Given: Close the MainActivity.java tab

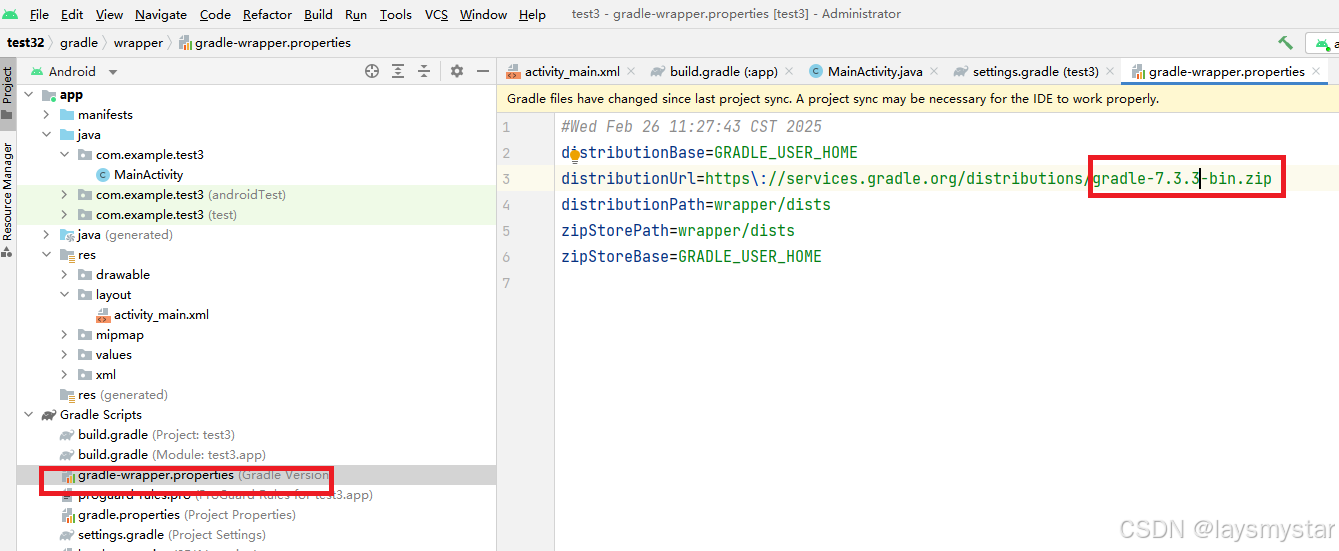Looking at the screenshot, I should tap(934, 71).
